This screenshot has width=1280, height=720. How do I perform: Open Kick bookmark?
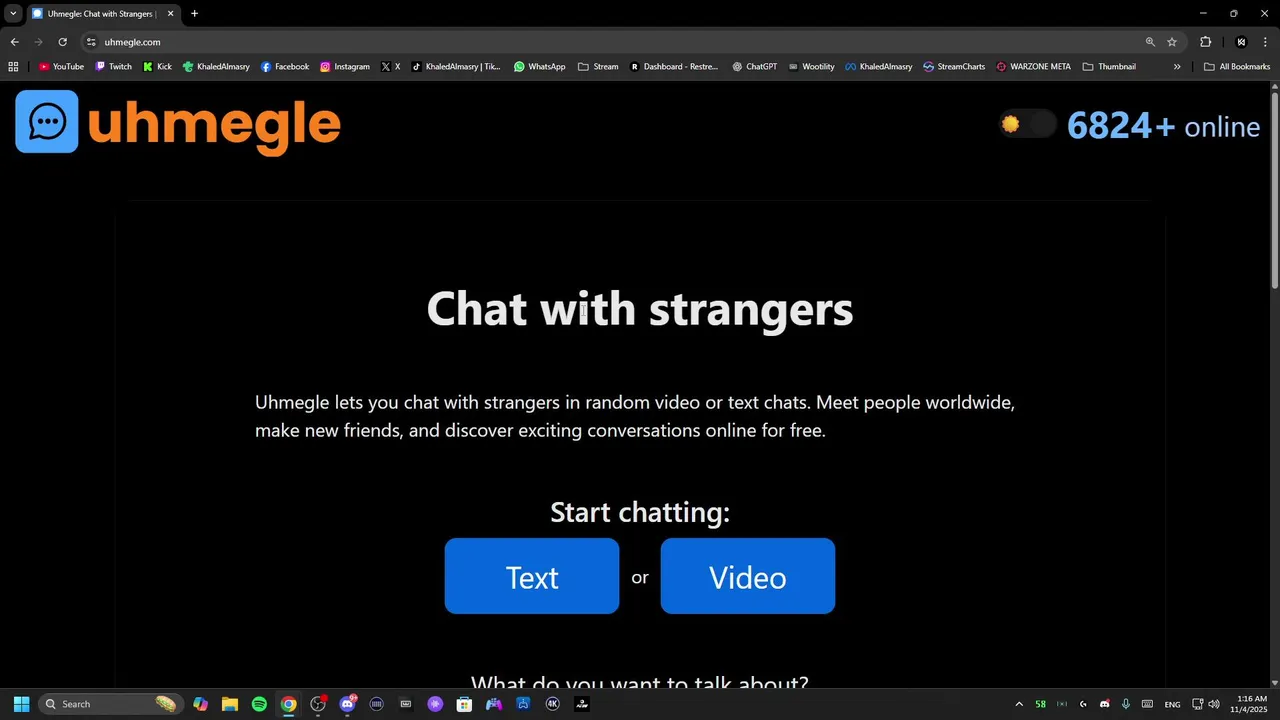click(157, 67)
